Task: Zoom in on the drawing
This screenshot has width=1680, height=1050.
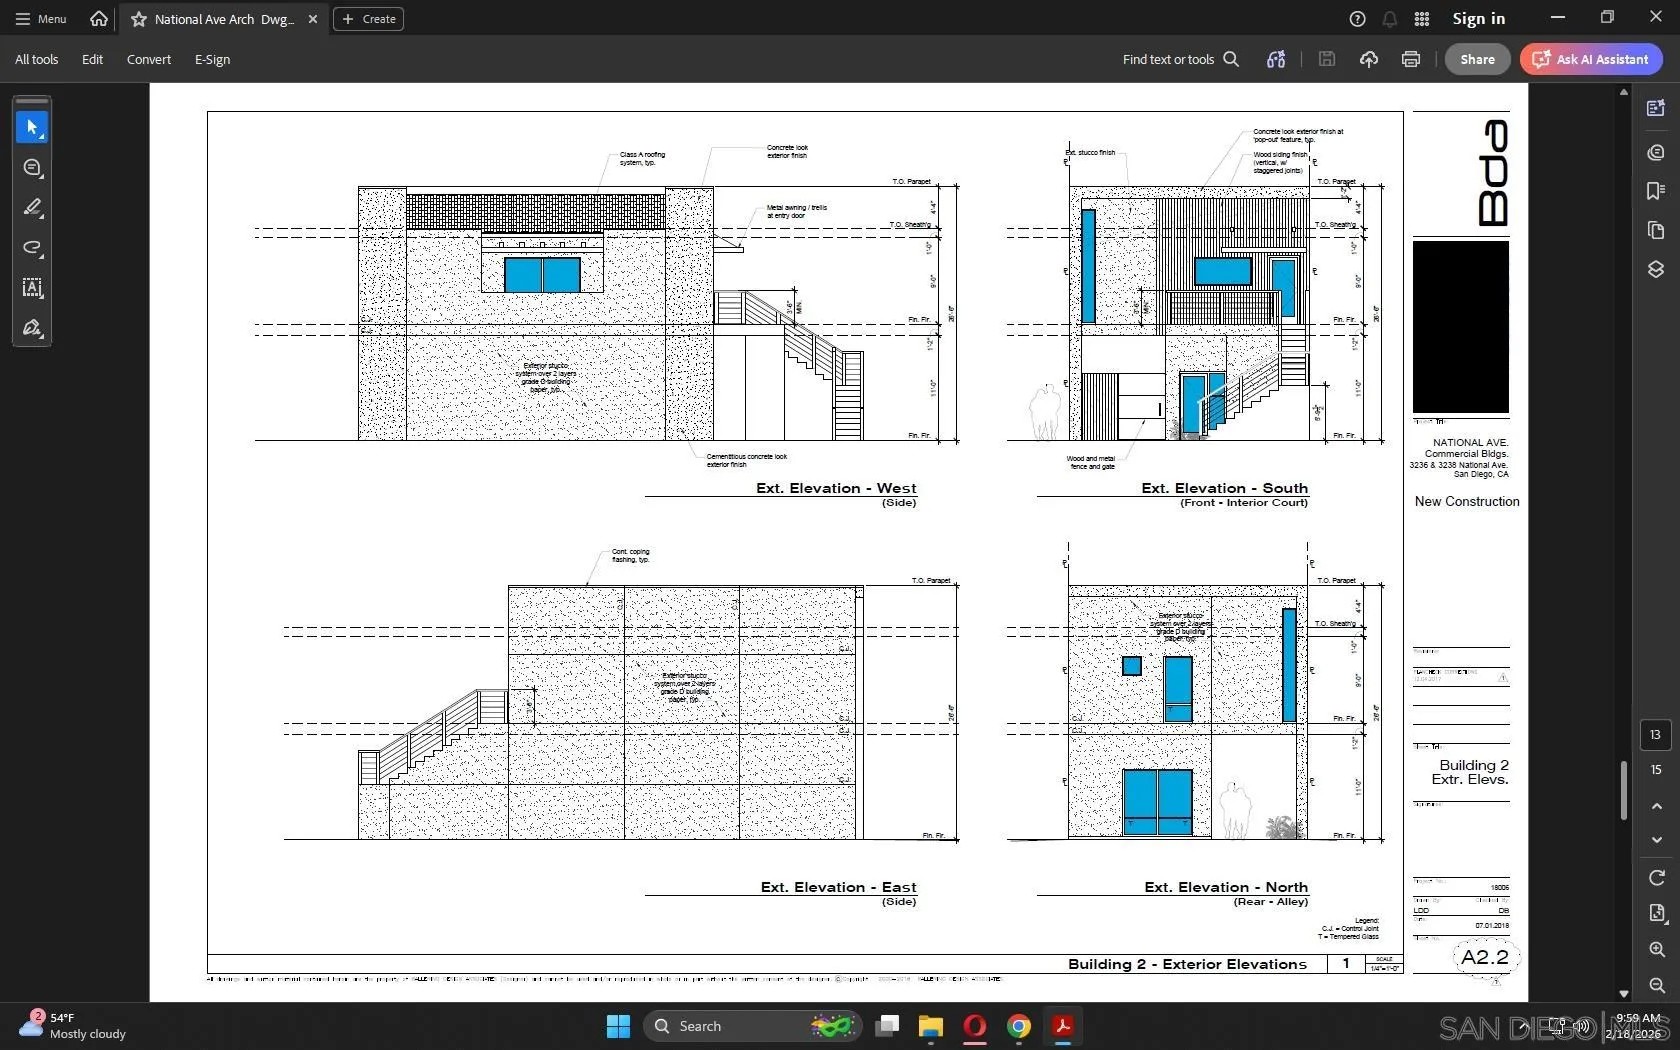Action: (x=1656, y=949)
